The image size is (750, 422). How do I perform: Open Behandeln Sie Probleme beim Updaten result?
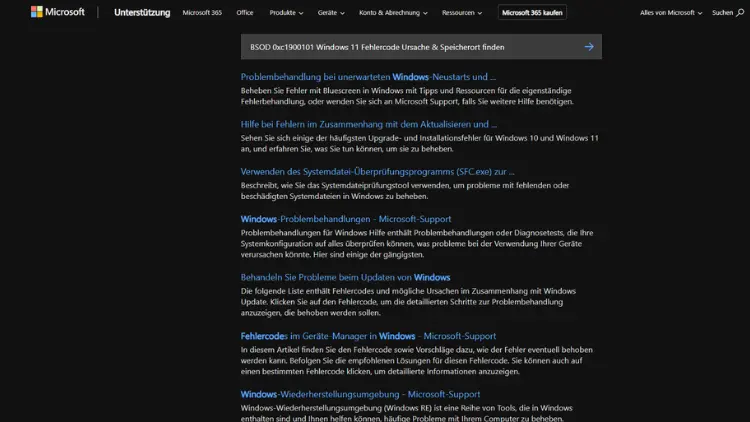(x=345, y=278)
